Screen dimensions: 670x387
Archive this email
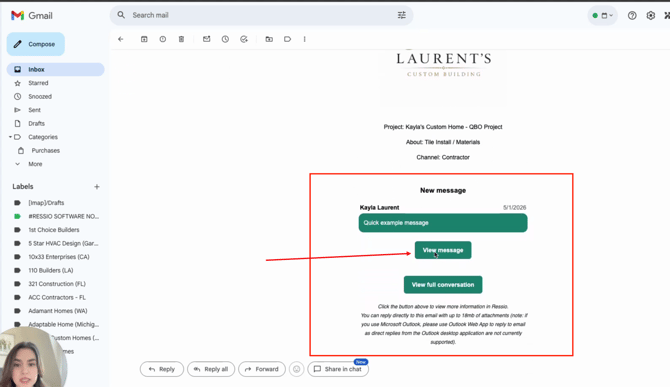pyautogui.click(x=144, y=39)
